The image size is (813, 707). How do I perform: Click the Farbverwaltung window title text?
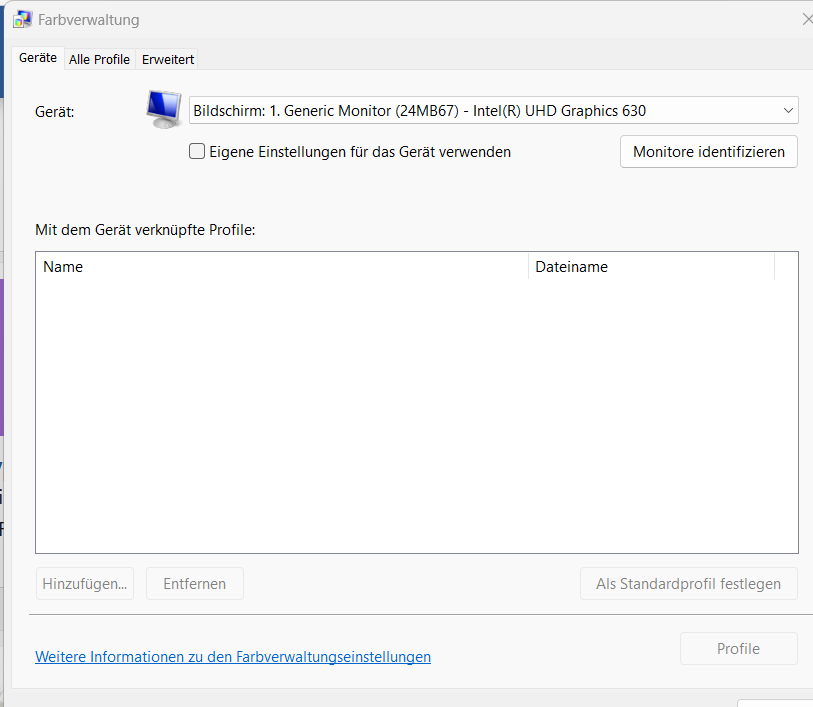click(x=89, y=20)
